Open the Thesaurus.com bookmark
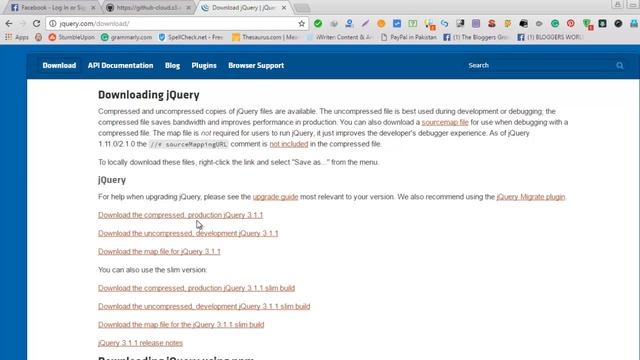 (265, 37)
